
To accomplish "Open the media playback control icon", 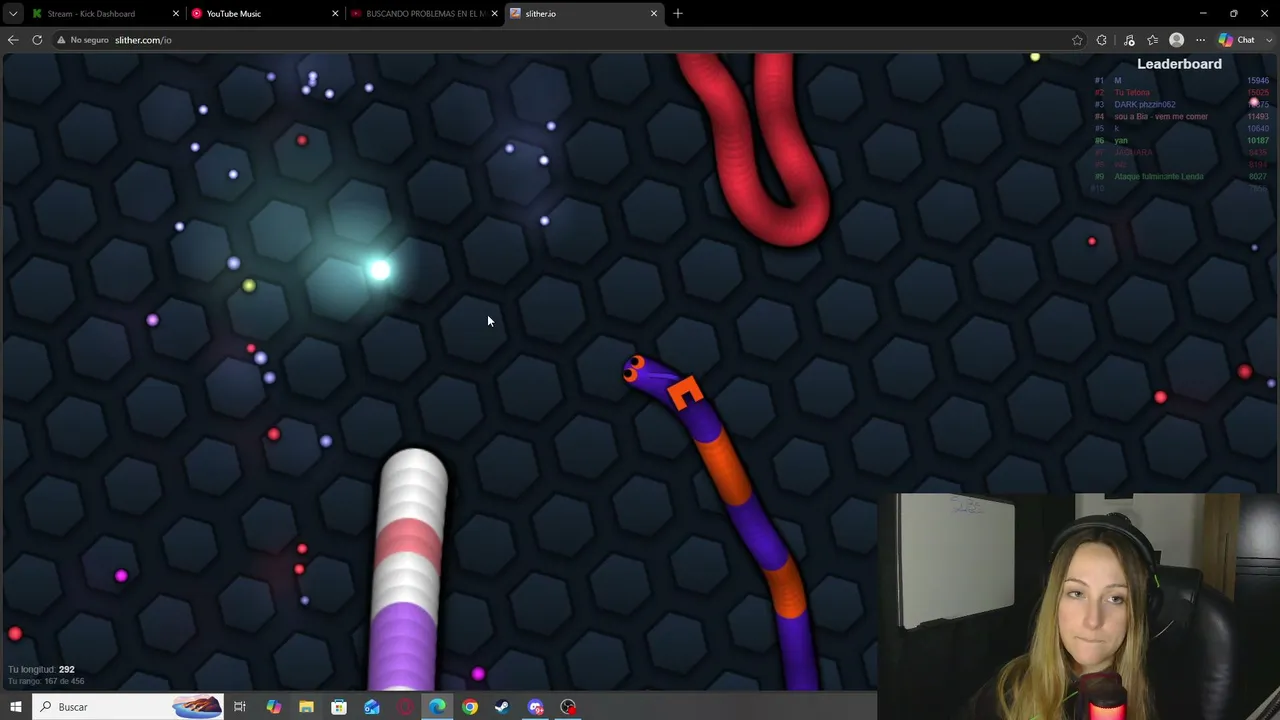I will click(x=1129, y=40).
